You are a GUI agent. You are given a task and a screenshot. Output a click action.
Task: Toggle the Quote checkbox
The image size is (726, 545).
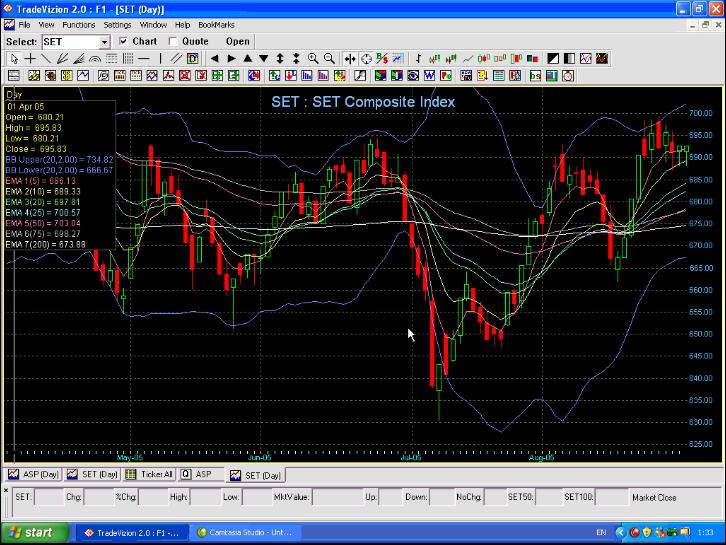pyautogui.click(x=173, y=41)
